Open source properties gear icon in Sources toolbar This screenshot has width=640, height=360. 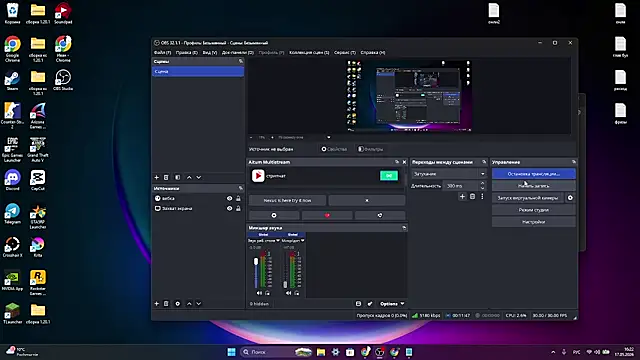[x=178, y=304]
